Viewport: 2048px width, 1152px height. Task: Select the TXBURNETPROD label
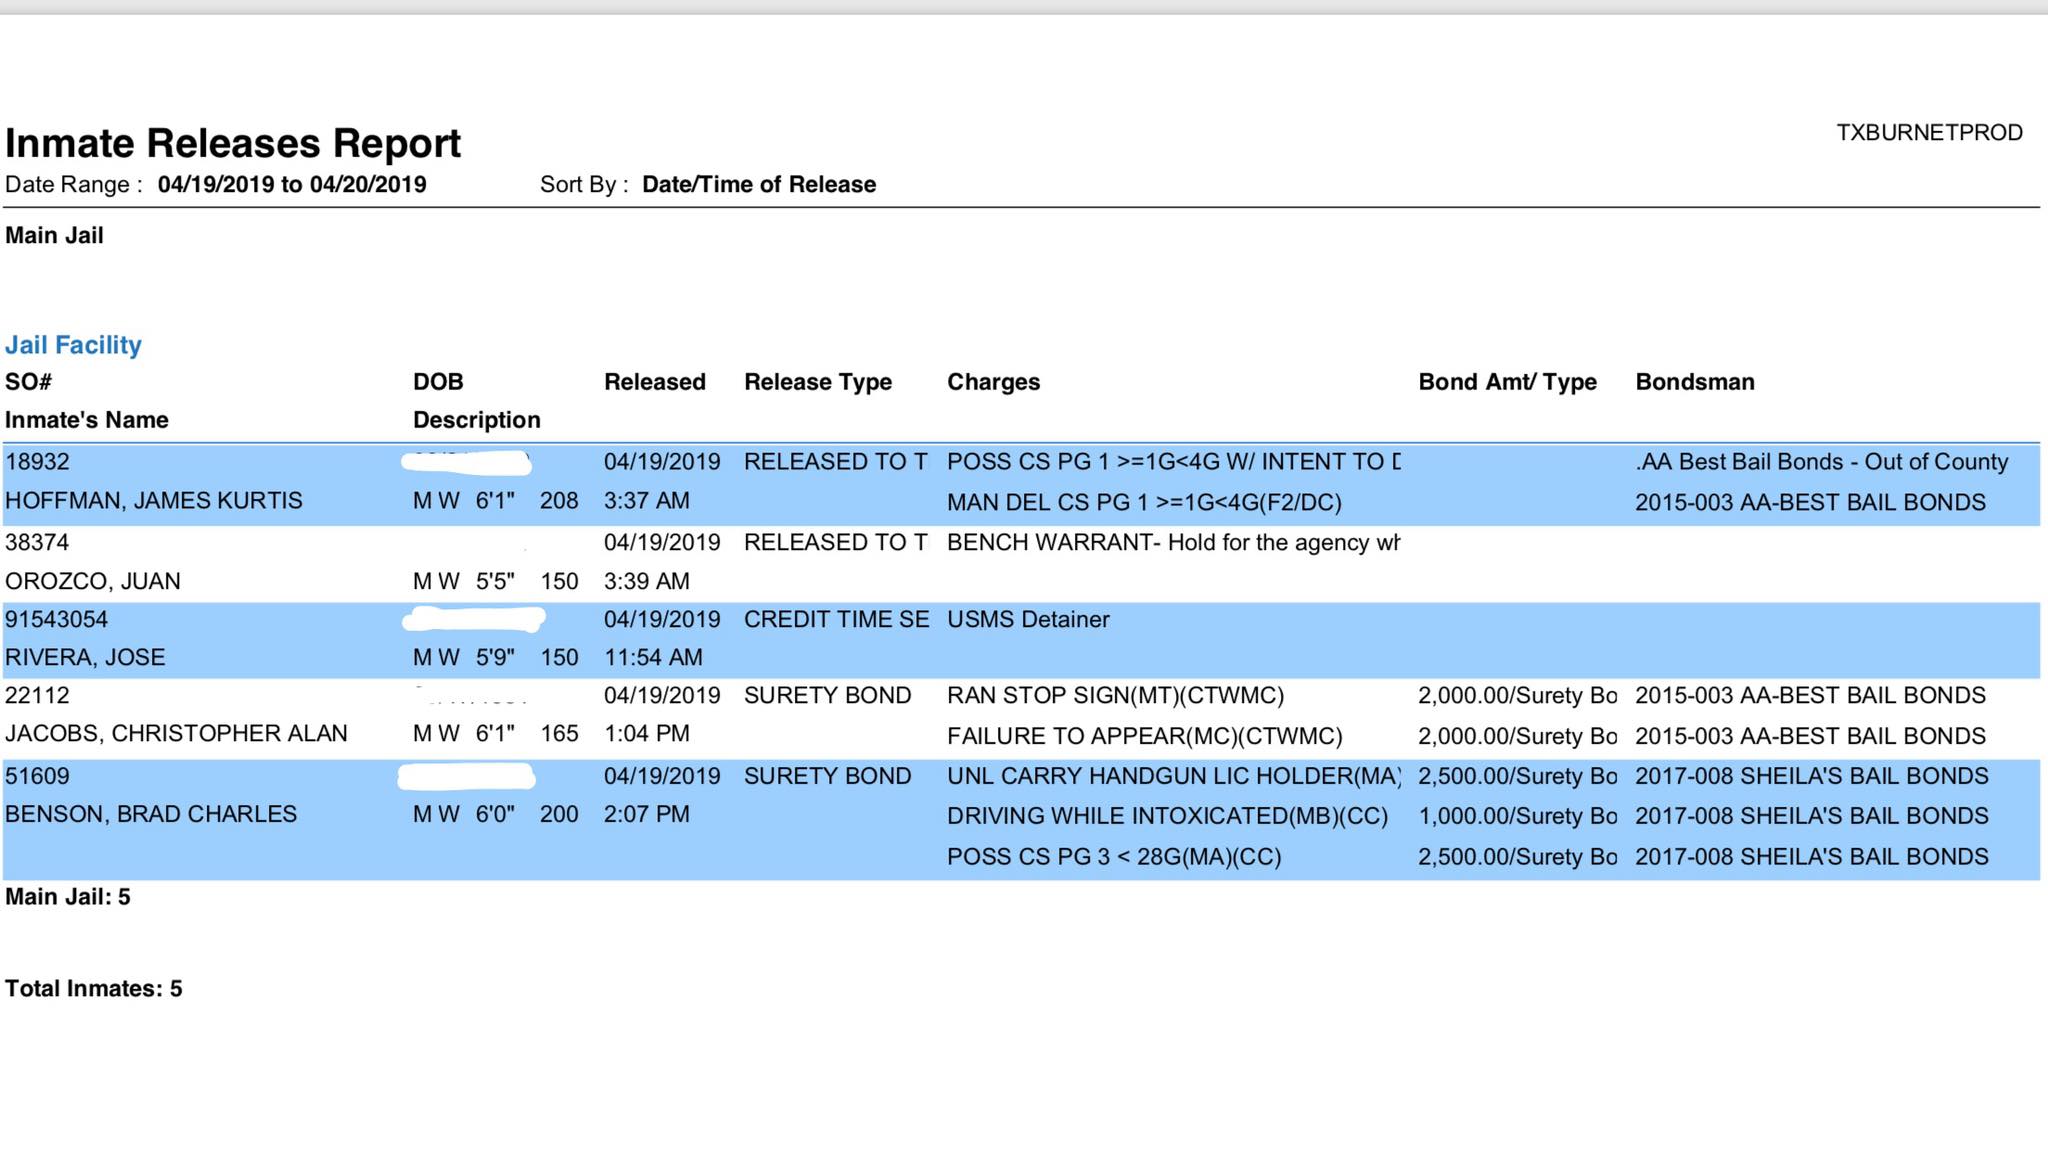coord(1929,133)
